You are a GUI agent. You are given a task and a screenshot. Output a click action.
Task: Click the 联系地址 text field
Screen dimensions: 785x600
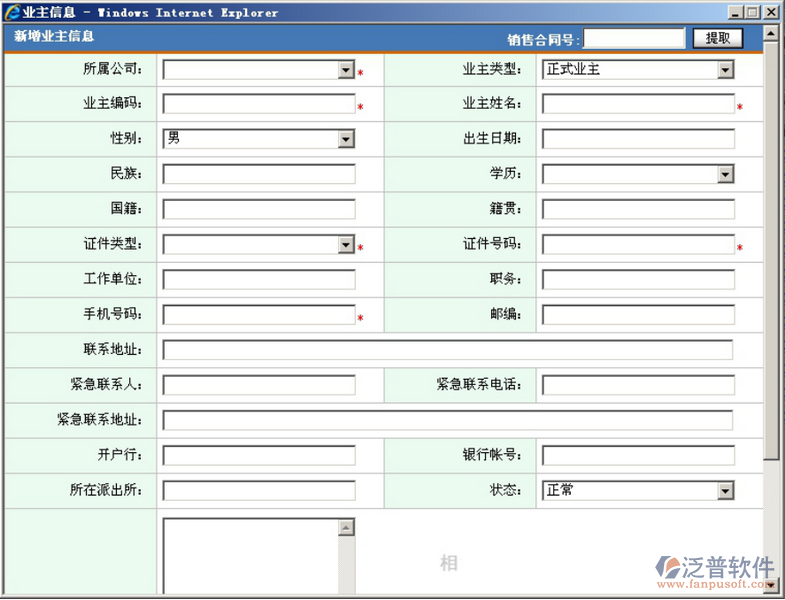point(447,350)
